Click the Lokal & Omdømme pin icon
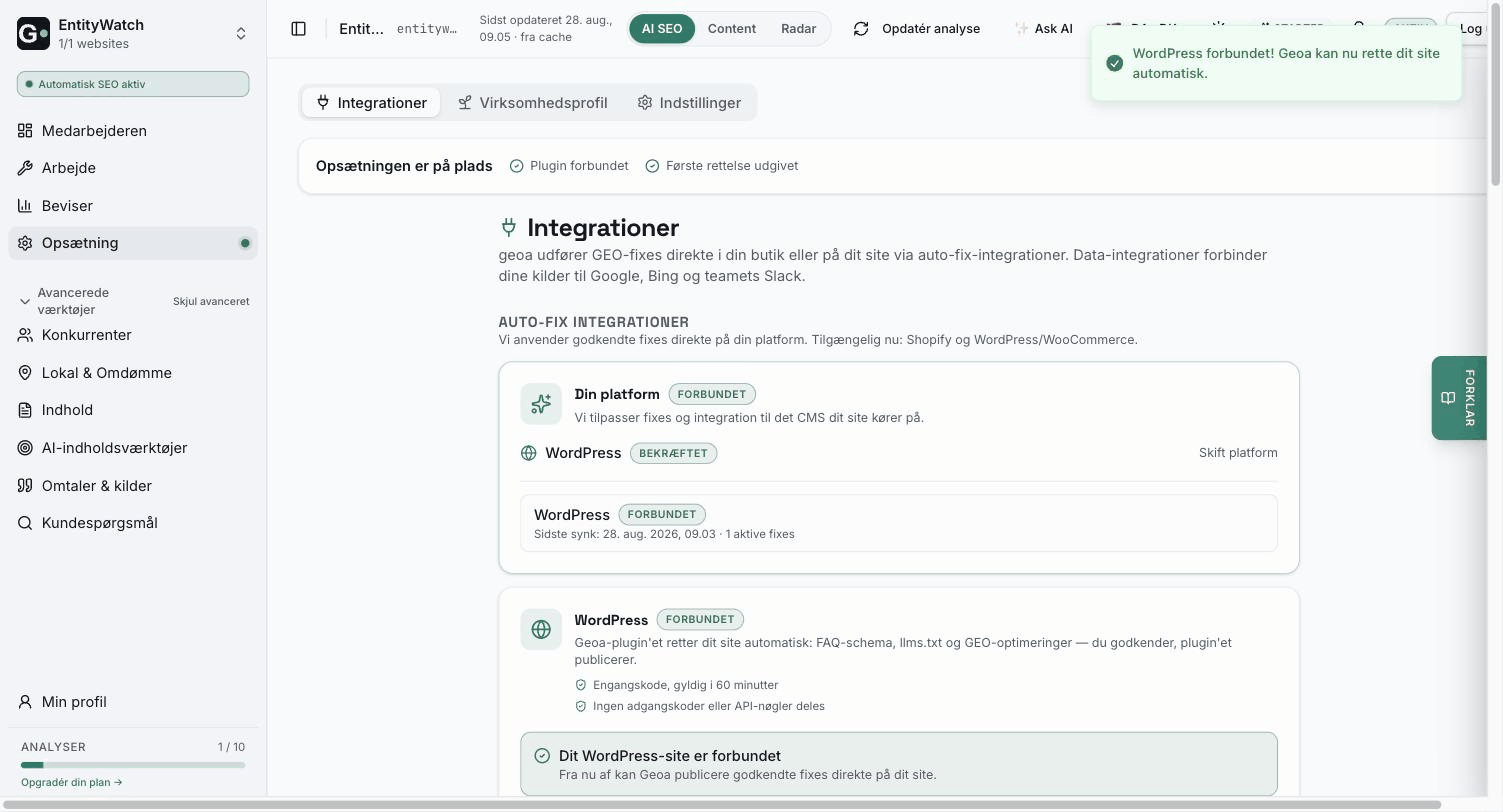The image size is (1503, 812). [x=25, y=373]
